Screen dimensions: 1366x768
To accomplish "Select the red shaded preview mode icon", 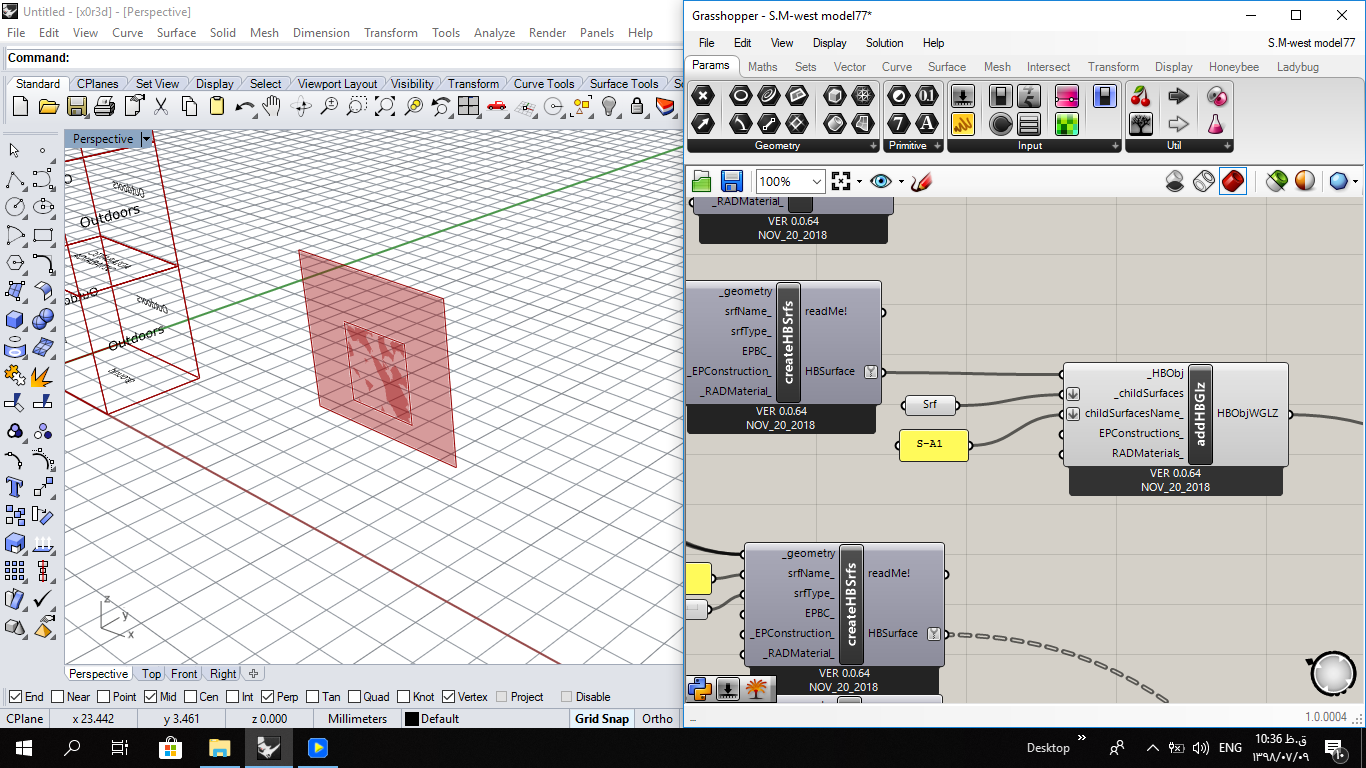I will tap(1233, 181).
